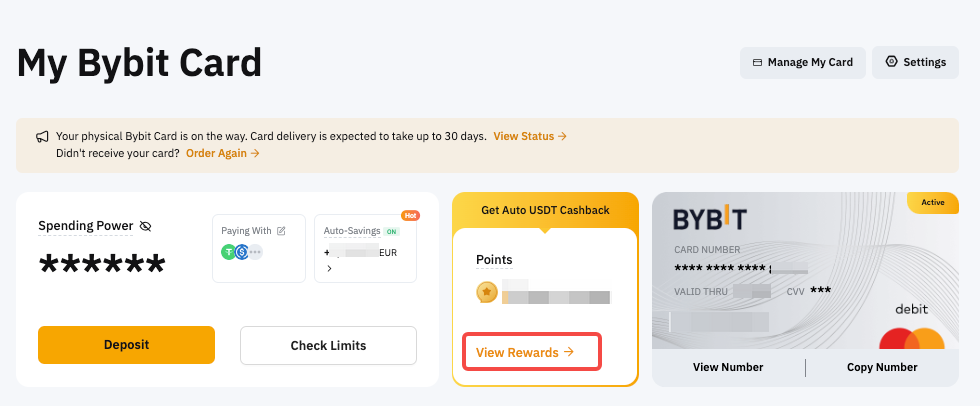
Task: Show hidden Spending Power balance via eye icon
Action: 146,227
